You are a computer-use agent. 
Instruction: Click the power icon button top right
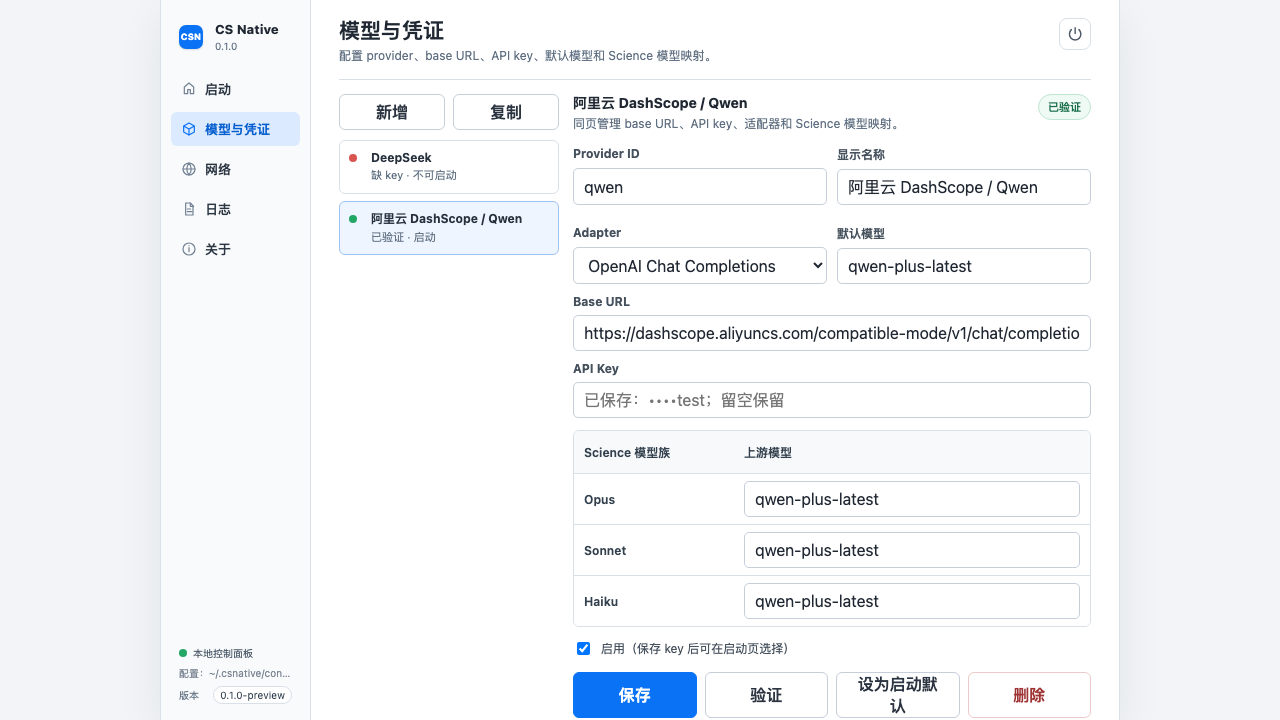coord(1075,34)
